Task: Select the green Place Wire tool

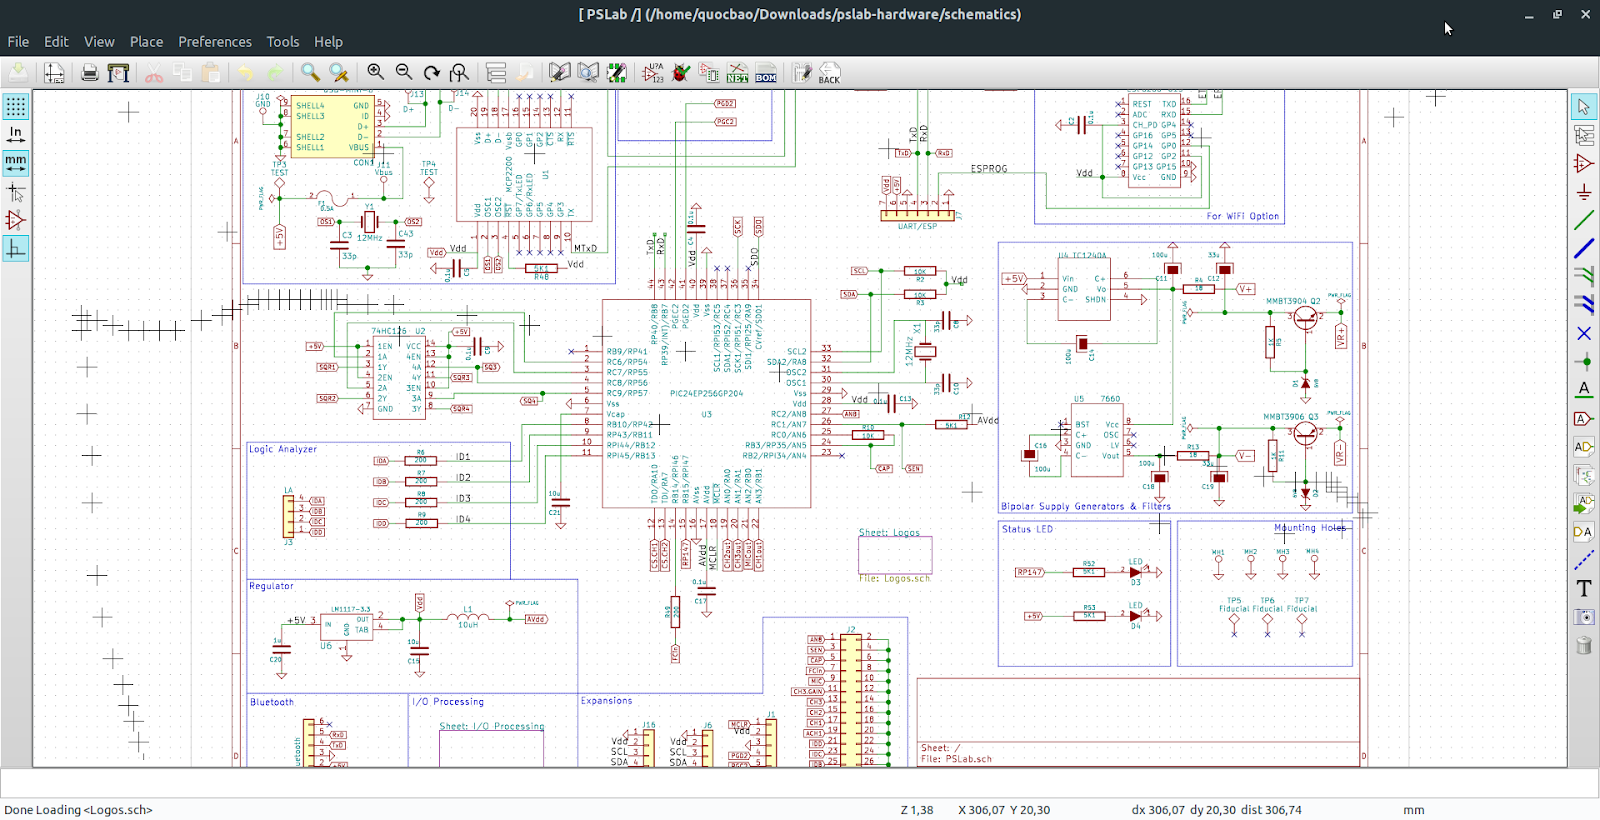Action: click(1583, 220)
